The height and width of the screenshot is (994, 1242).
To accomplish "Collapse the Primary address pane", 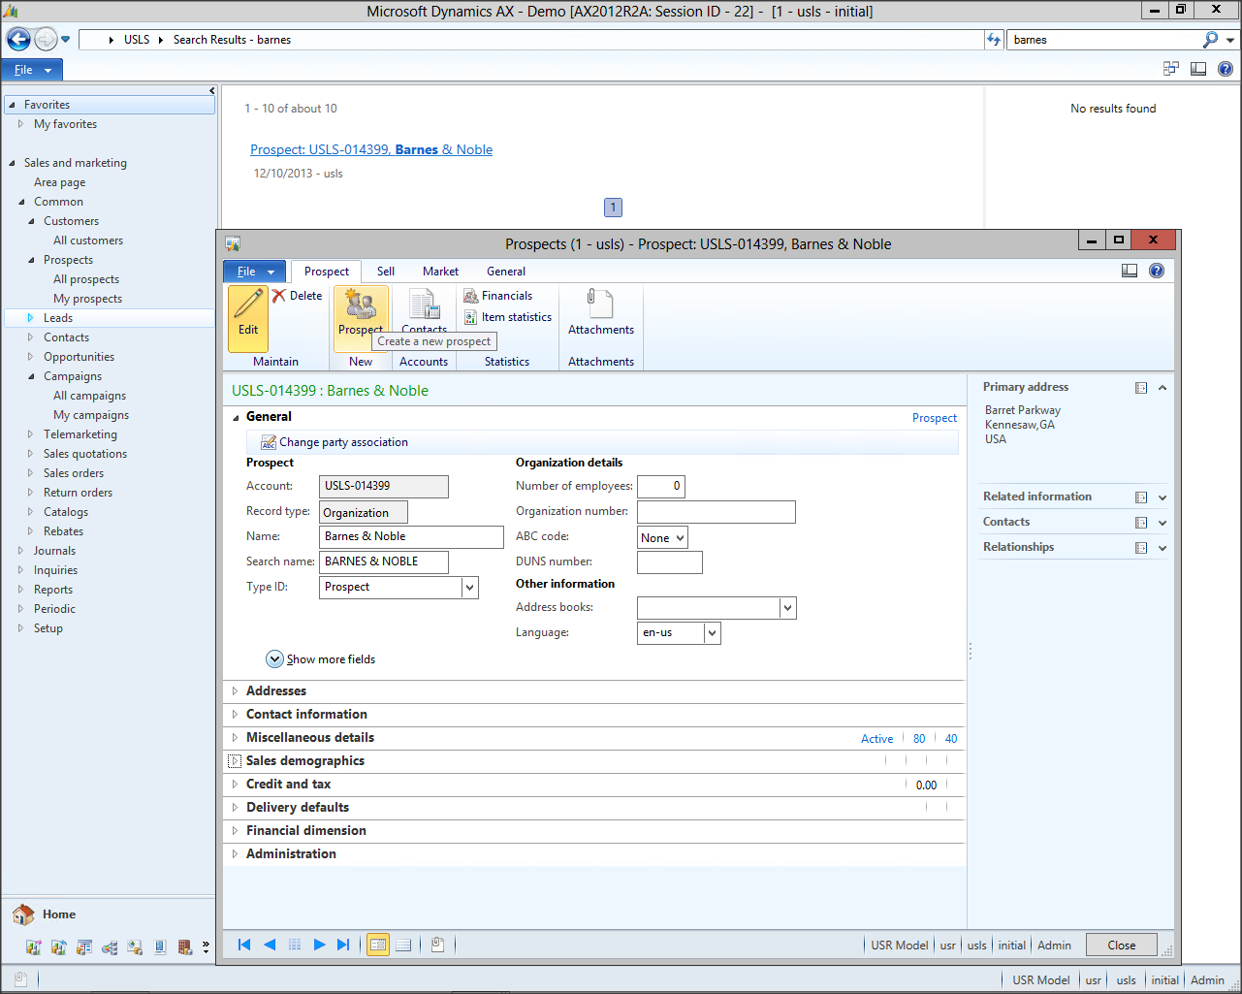I will [x=1162, y=388].
